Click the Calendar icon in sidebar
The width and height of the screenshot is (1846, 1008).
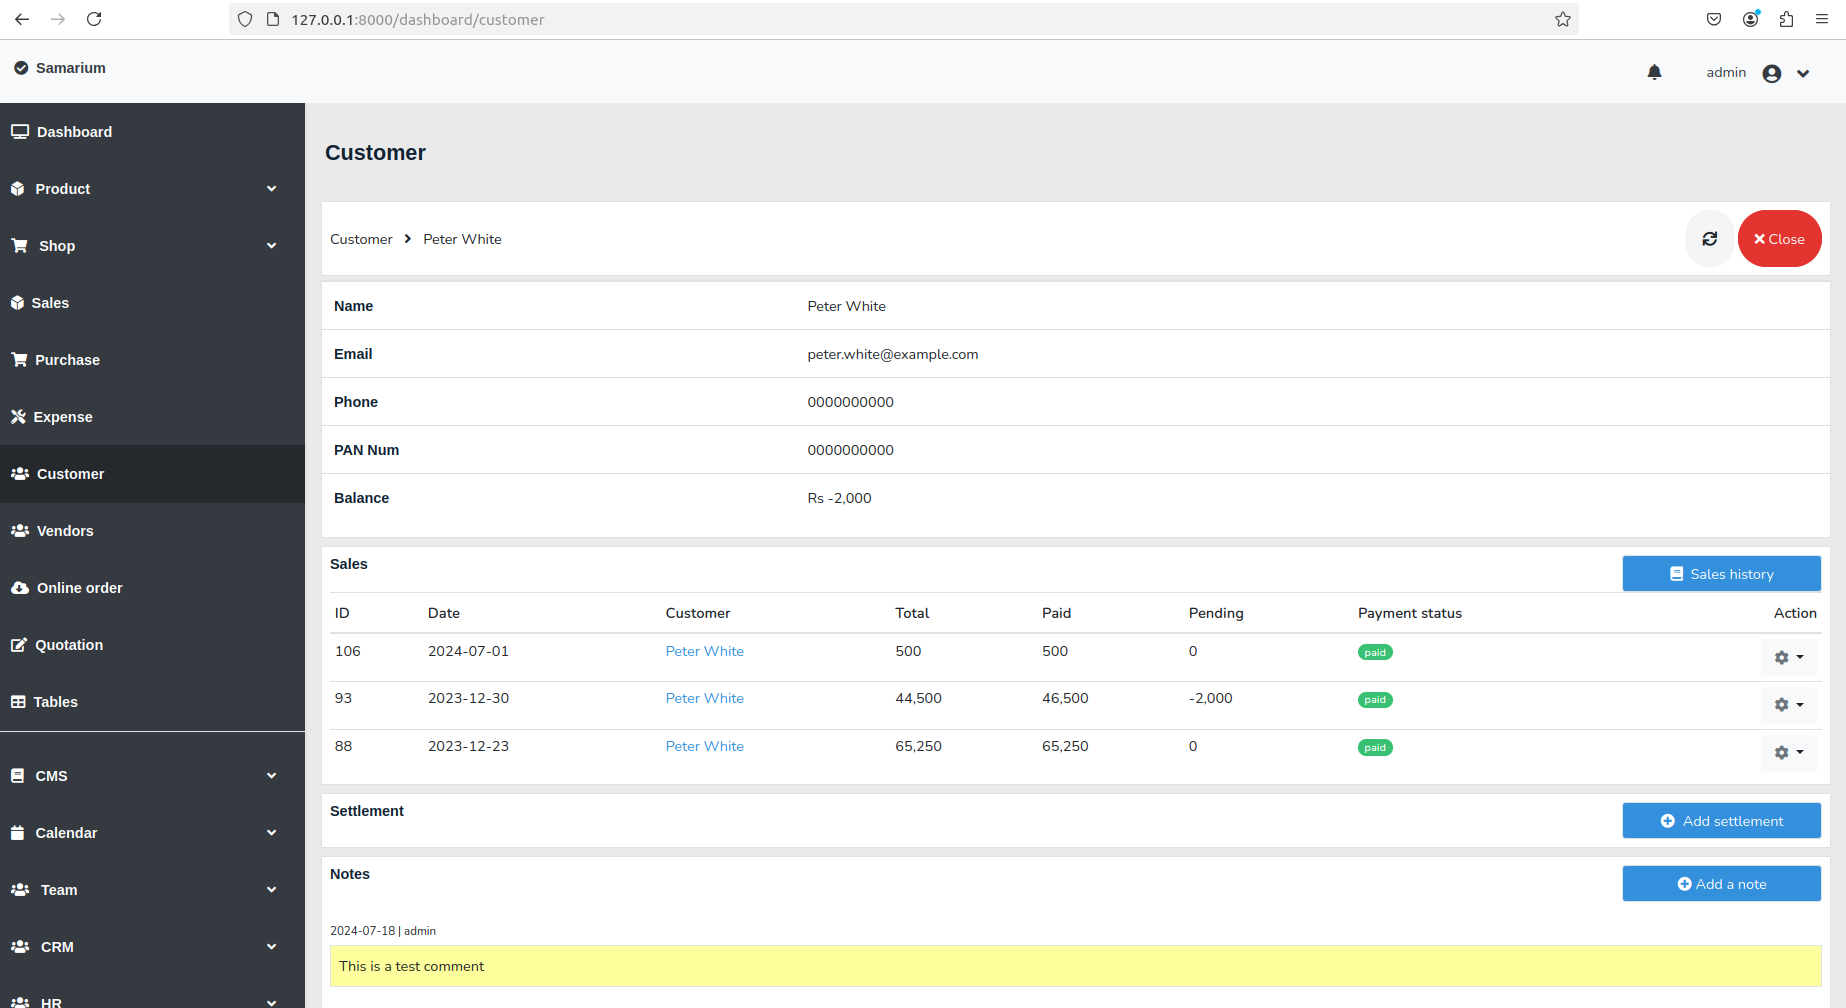[18, 833]
